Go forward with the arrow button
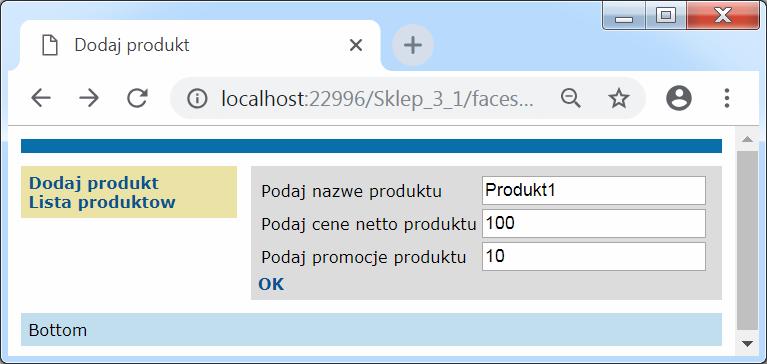Screen dimensions: 767x364 pos(89,98)
